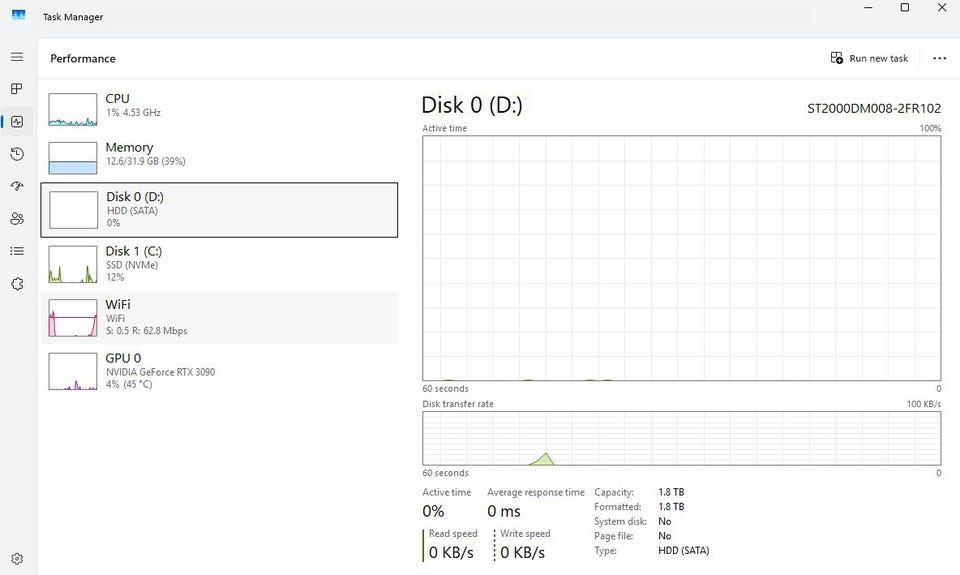Viewport: 960px width, 575px height.
Task: Open the Users page sidebar icon
Action: pyautogui.click(x=17, y=219)
